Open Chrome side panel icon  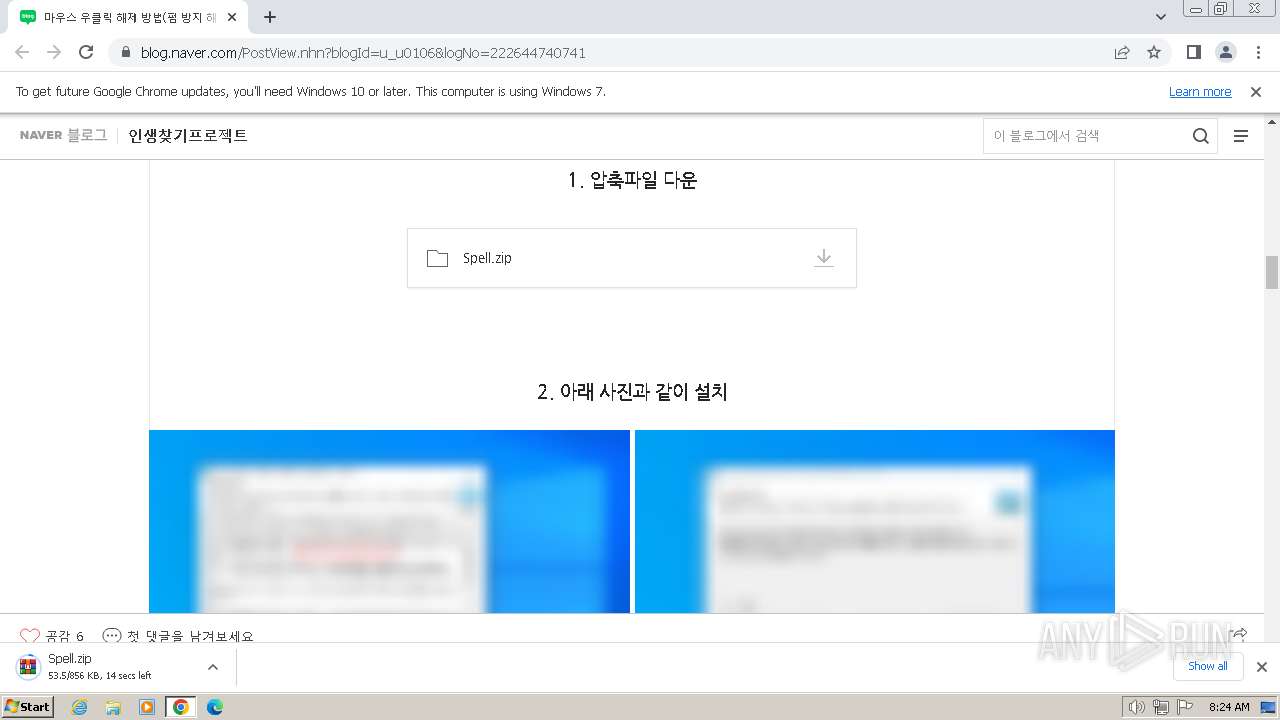[x=1193, y=52]
